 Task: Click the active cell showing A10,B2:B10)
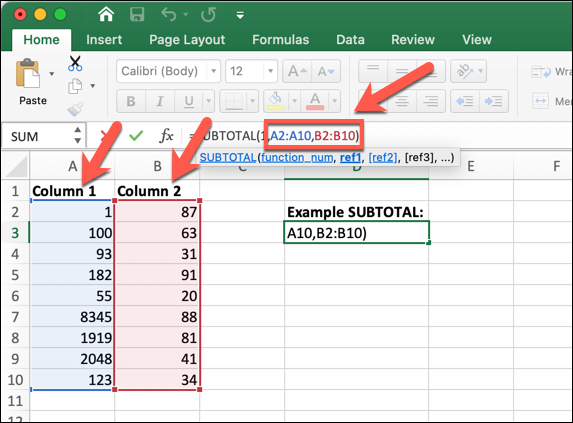[x=356, y=232]
